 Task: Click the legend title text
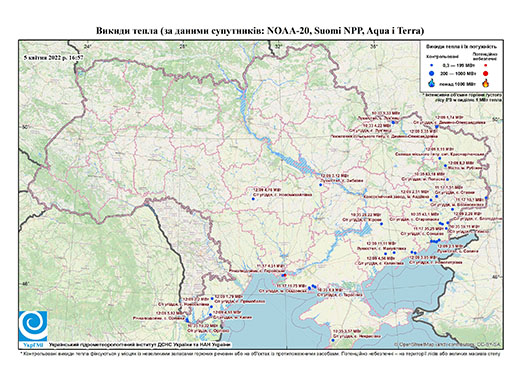coord(461,47)
